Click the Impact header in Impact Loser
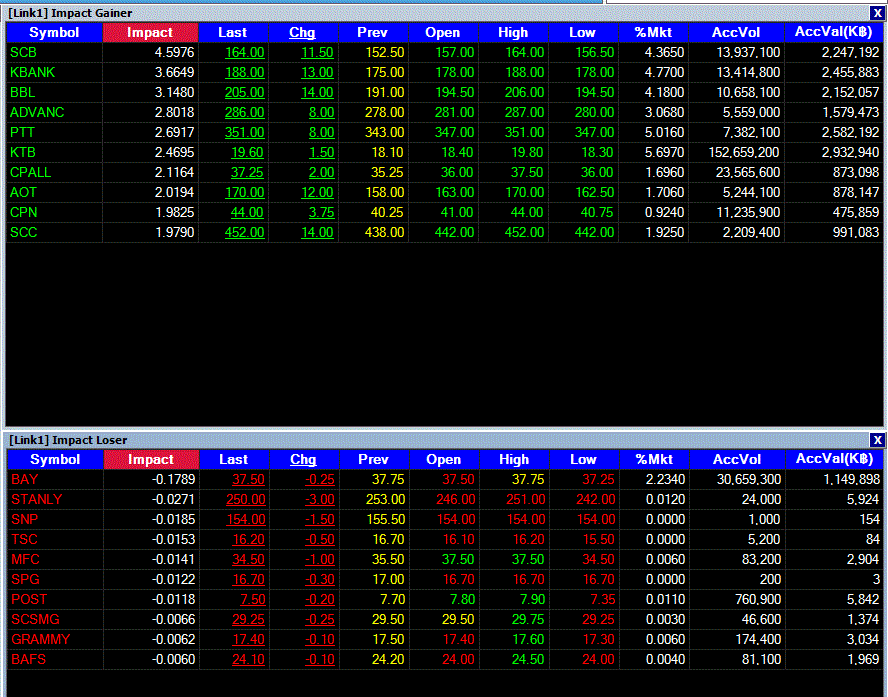888x697 pixels. coord(151,459)
